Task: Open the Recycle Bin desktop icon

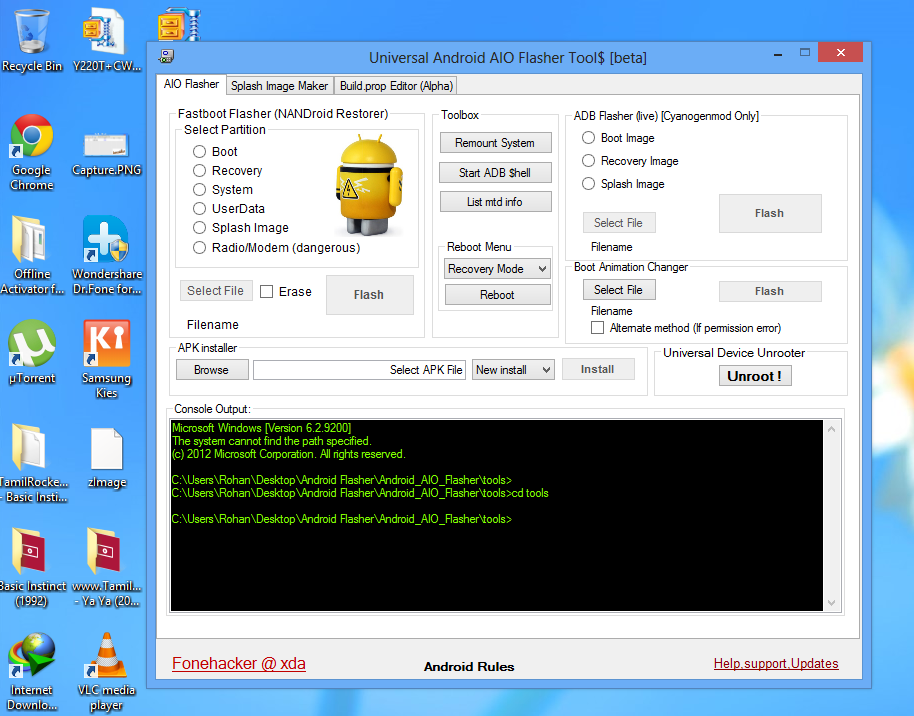Action: (32, 34)
